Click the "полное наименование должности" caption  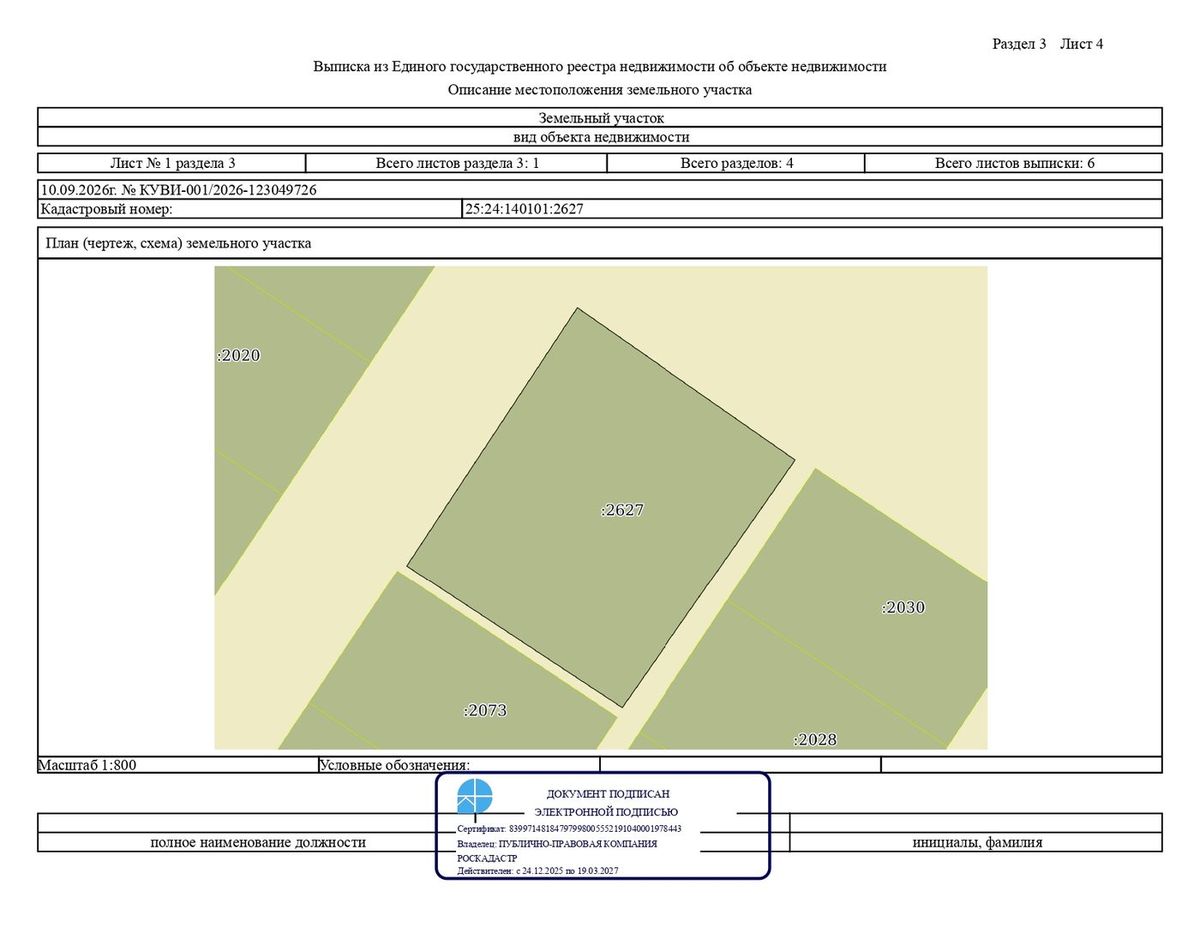258,842
